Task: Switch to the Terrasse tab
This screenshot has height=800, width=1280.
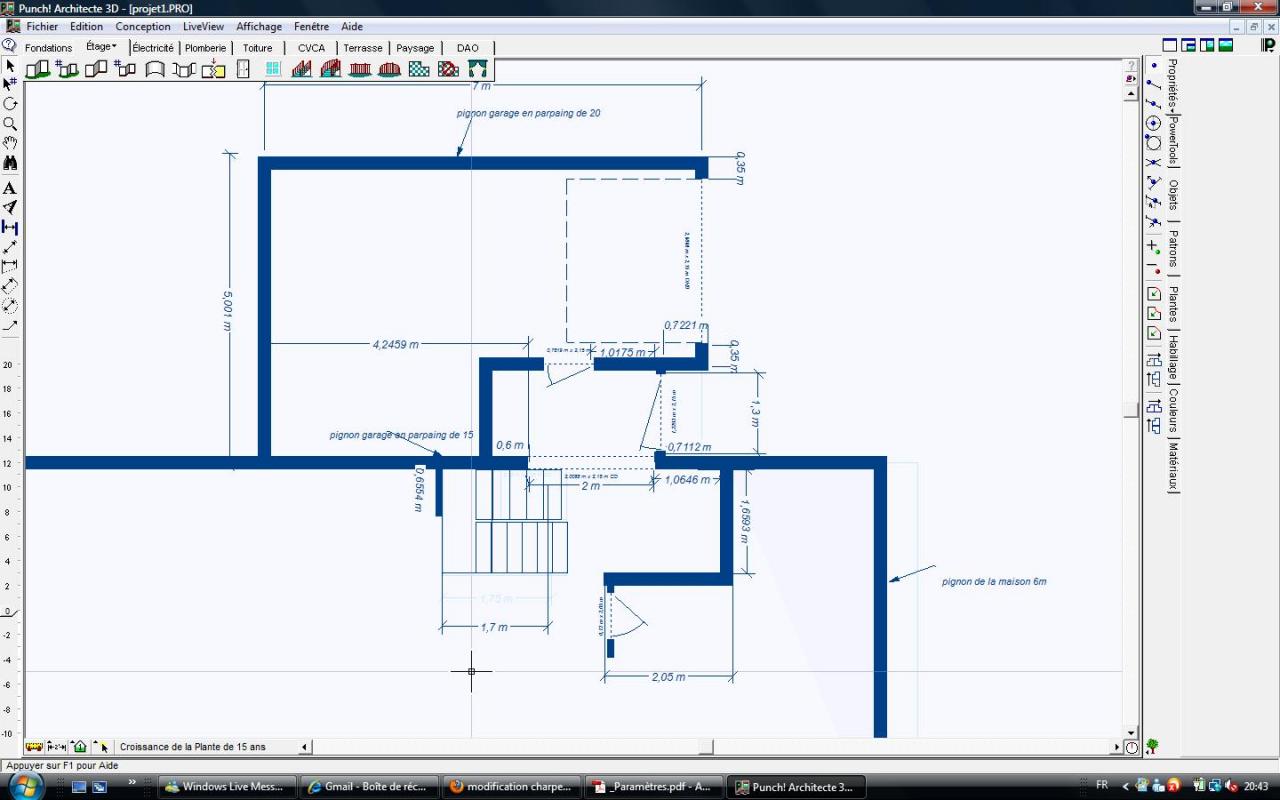Action: pos(363,48)
